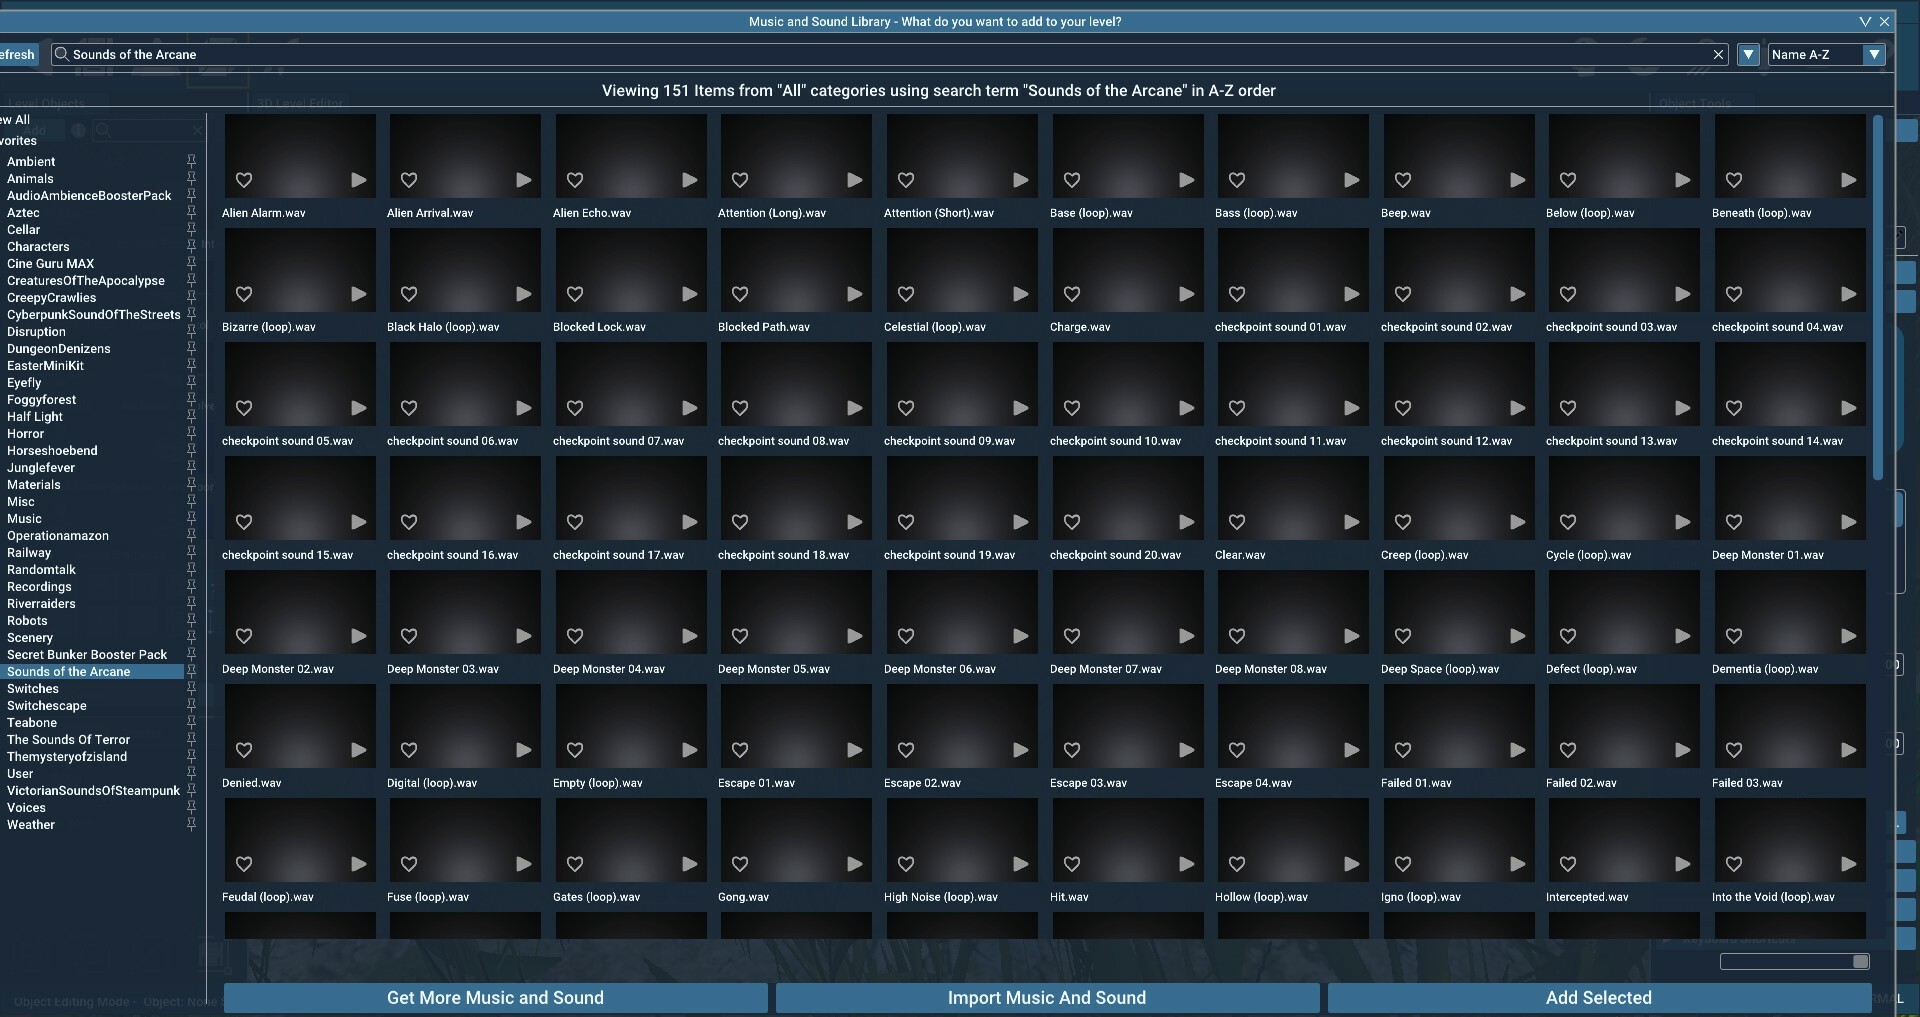Play the Beep.wav sound preview
The height and width of the screenshot is (1017, 1920).
click(1517, 181)
